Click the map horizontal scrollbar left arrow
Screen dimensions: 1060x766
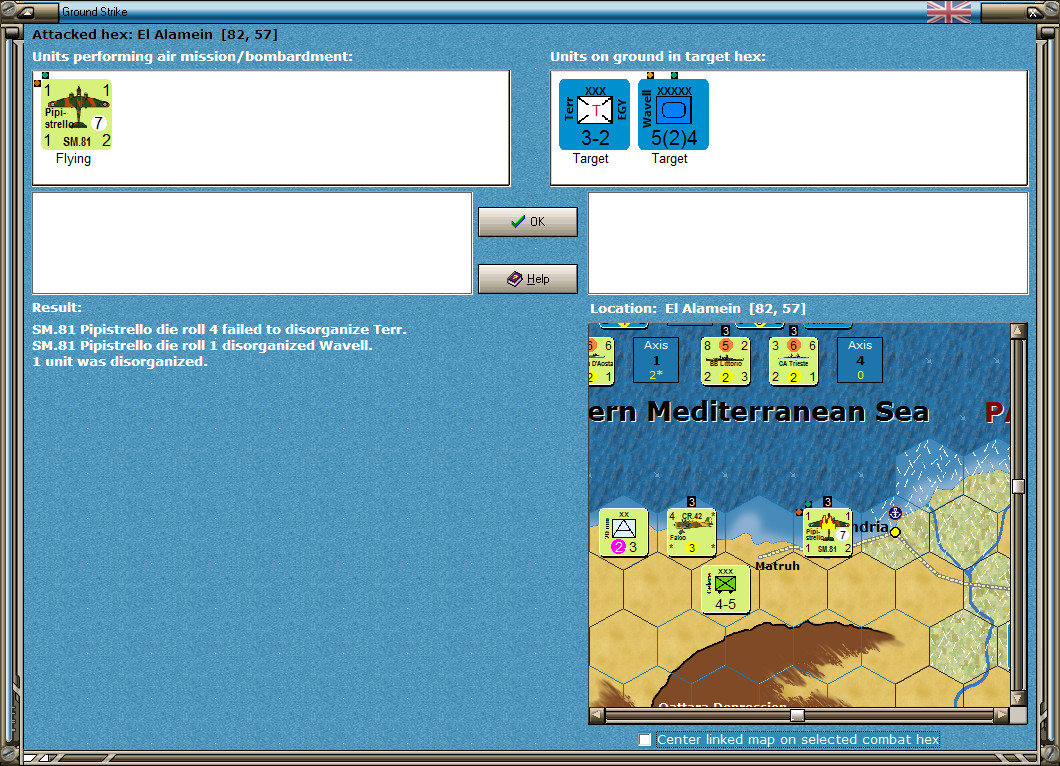(596, 715)
